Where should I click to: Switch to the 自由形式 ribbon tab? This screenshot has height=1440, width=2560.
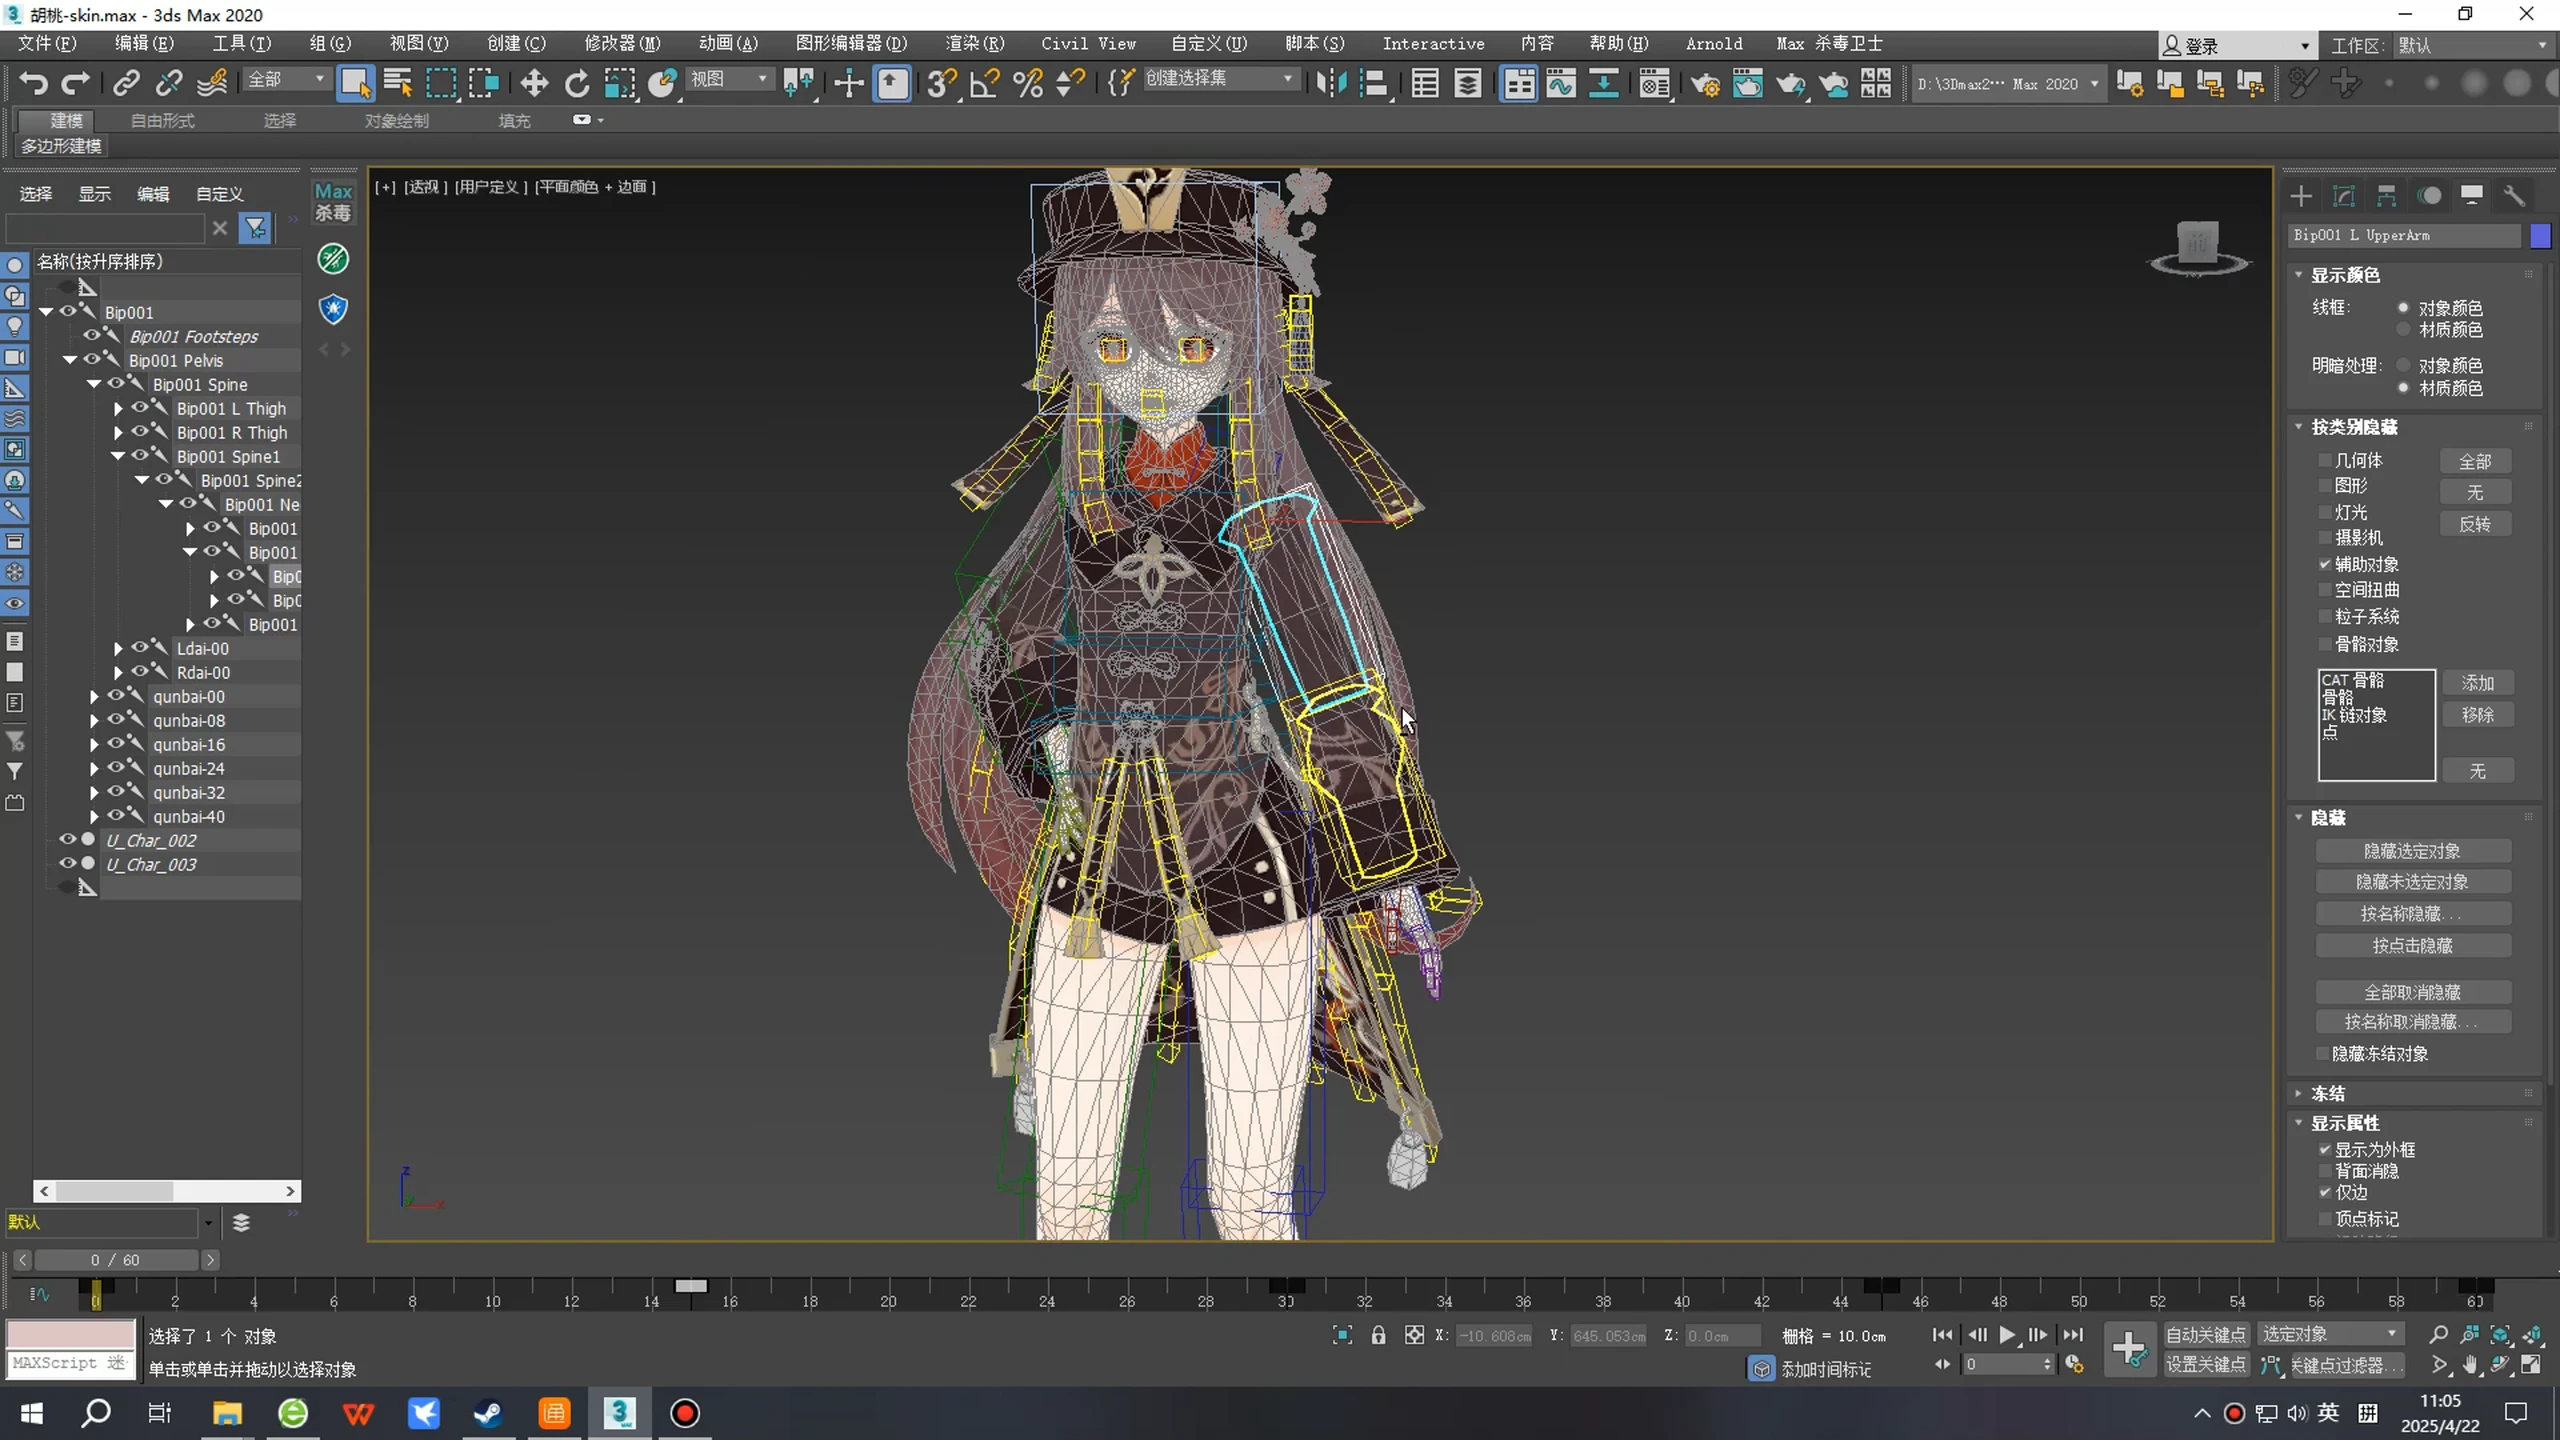point(162,120)
